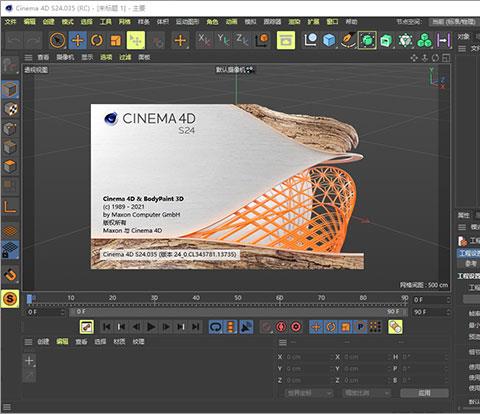
Task: Click frame 50 on the timeline ruler
Action: pos(237,298)
